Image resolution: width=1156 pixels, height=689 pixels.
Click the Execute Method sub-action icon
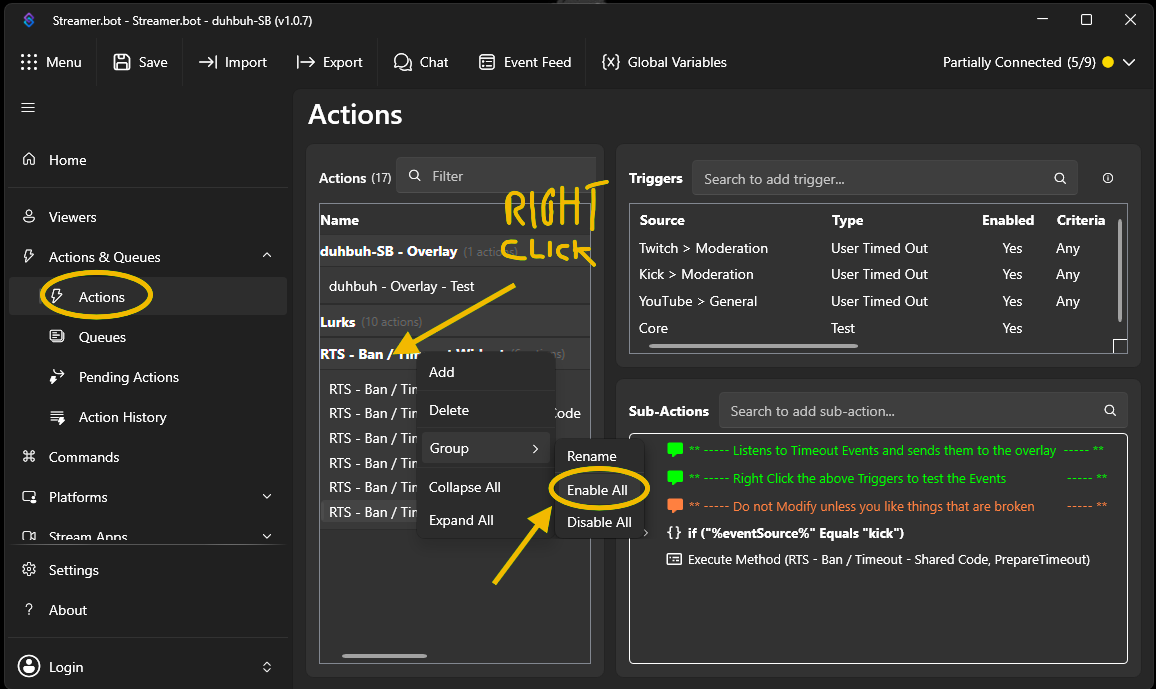[x=674, y=559]
